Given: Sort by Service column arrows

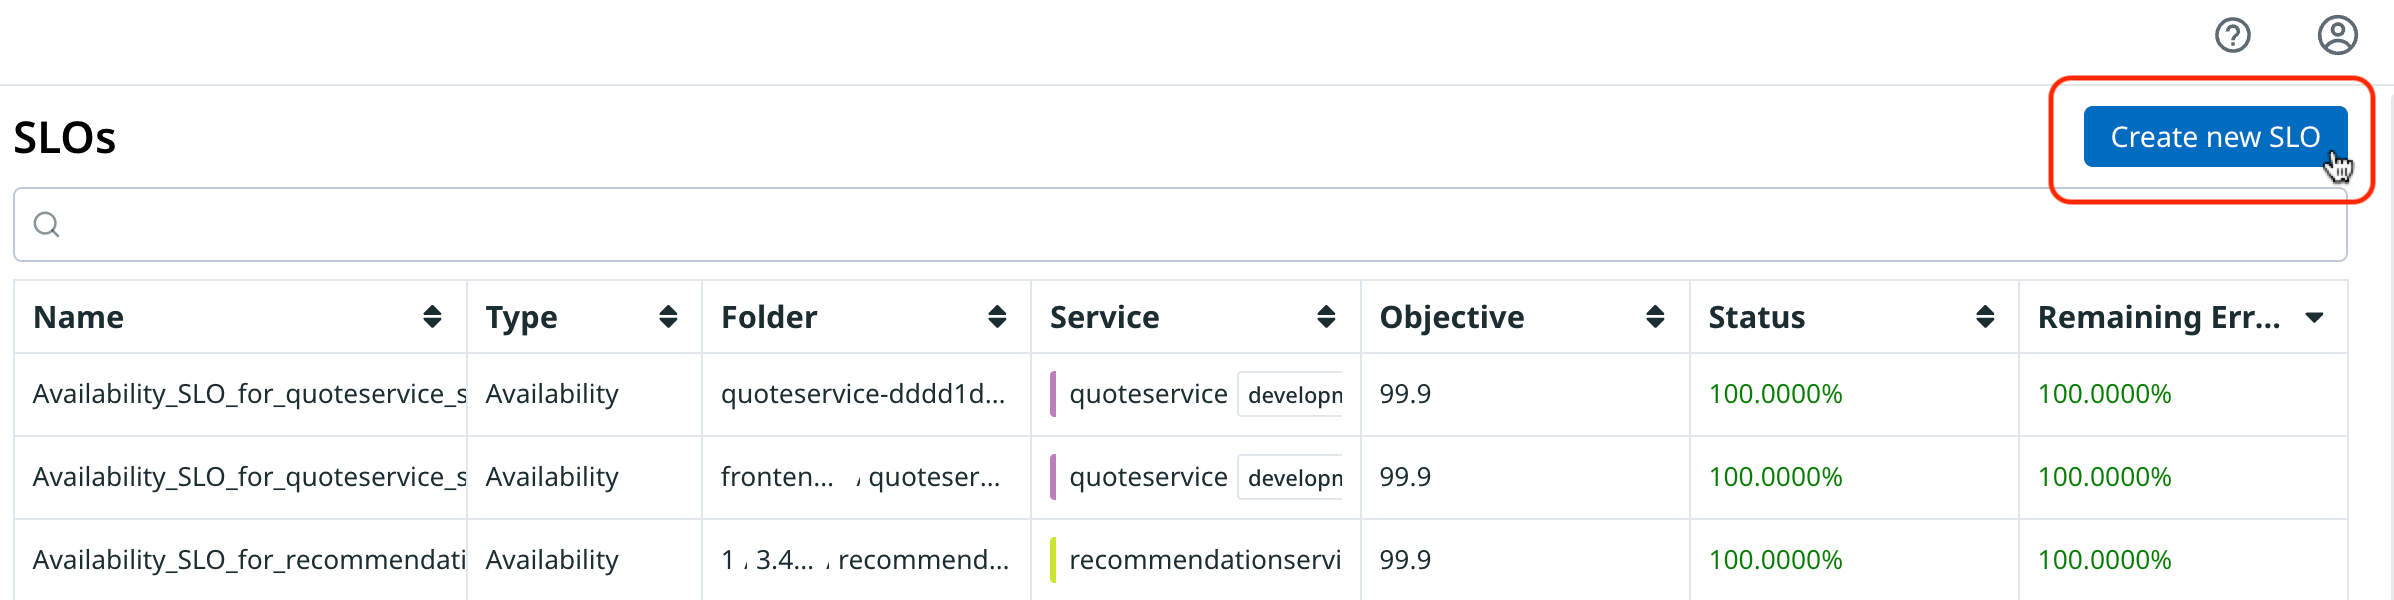Looking at the screenshot, I should 1326,317.
